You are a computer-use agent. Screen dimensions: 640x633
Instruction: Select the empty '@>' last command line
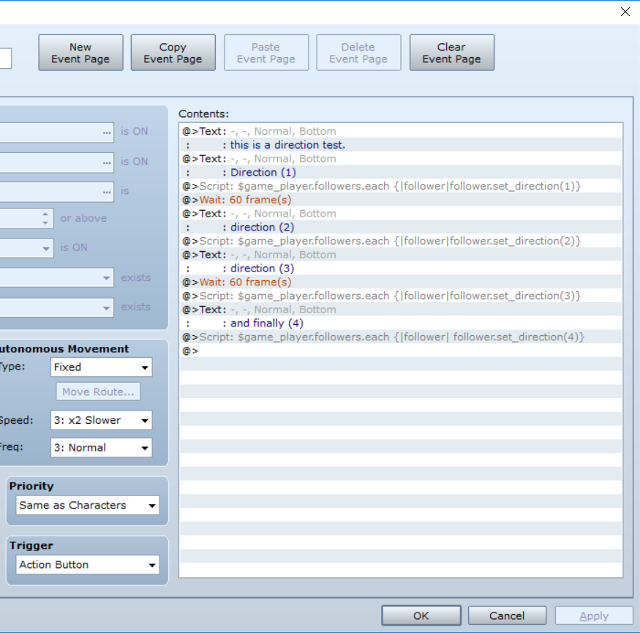[x=401, y=351]
